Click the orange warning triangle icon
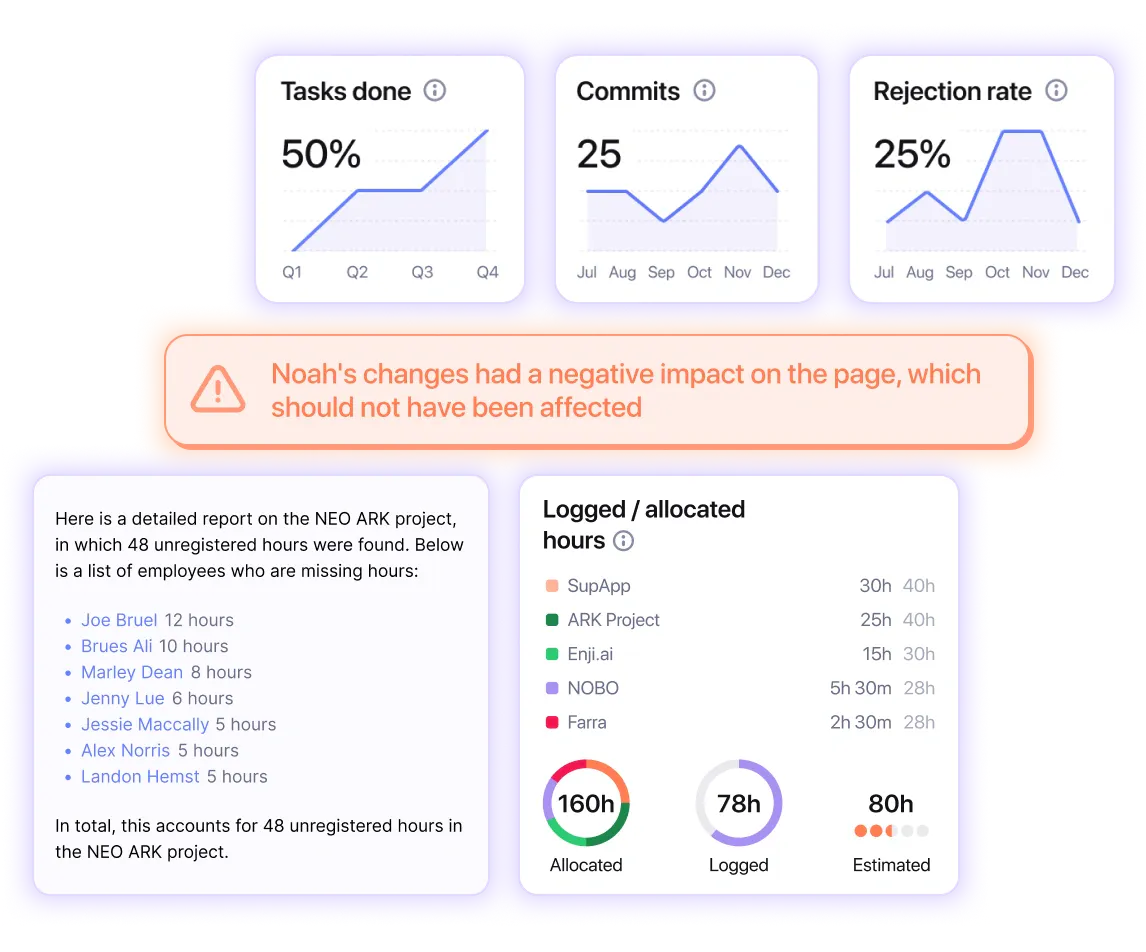 click(x=218, y=390)
